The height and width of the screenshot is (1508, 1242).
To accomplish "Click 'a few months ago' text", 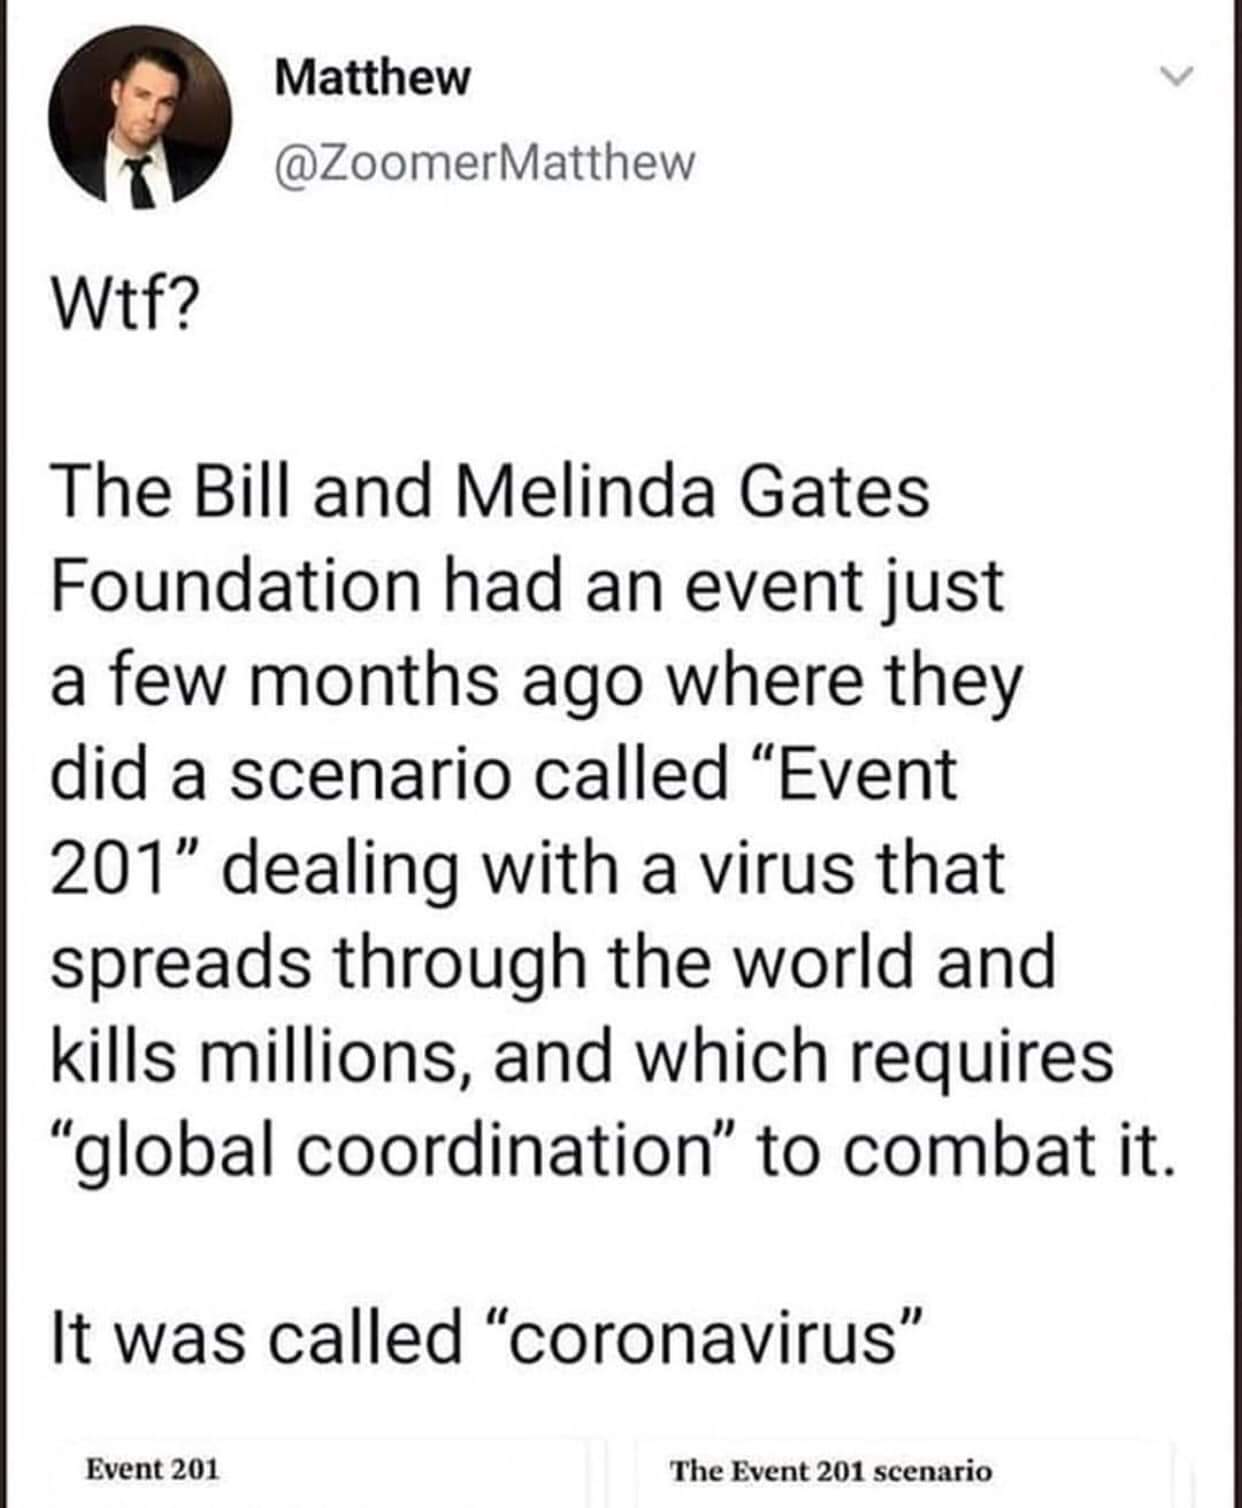I will pyautogui.click(x=346, y=680).
